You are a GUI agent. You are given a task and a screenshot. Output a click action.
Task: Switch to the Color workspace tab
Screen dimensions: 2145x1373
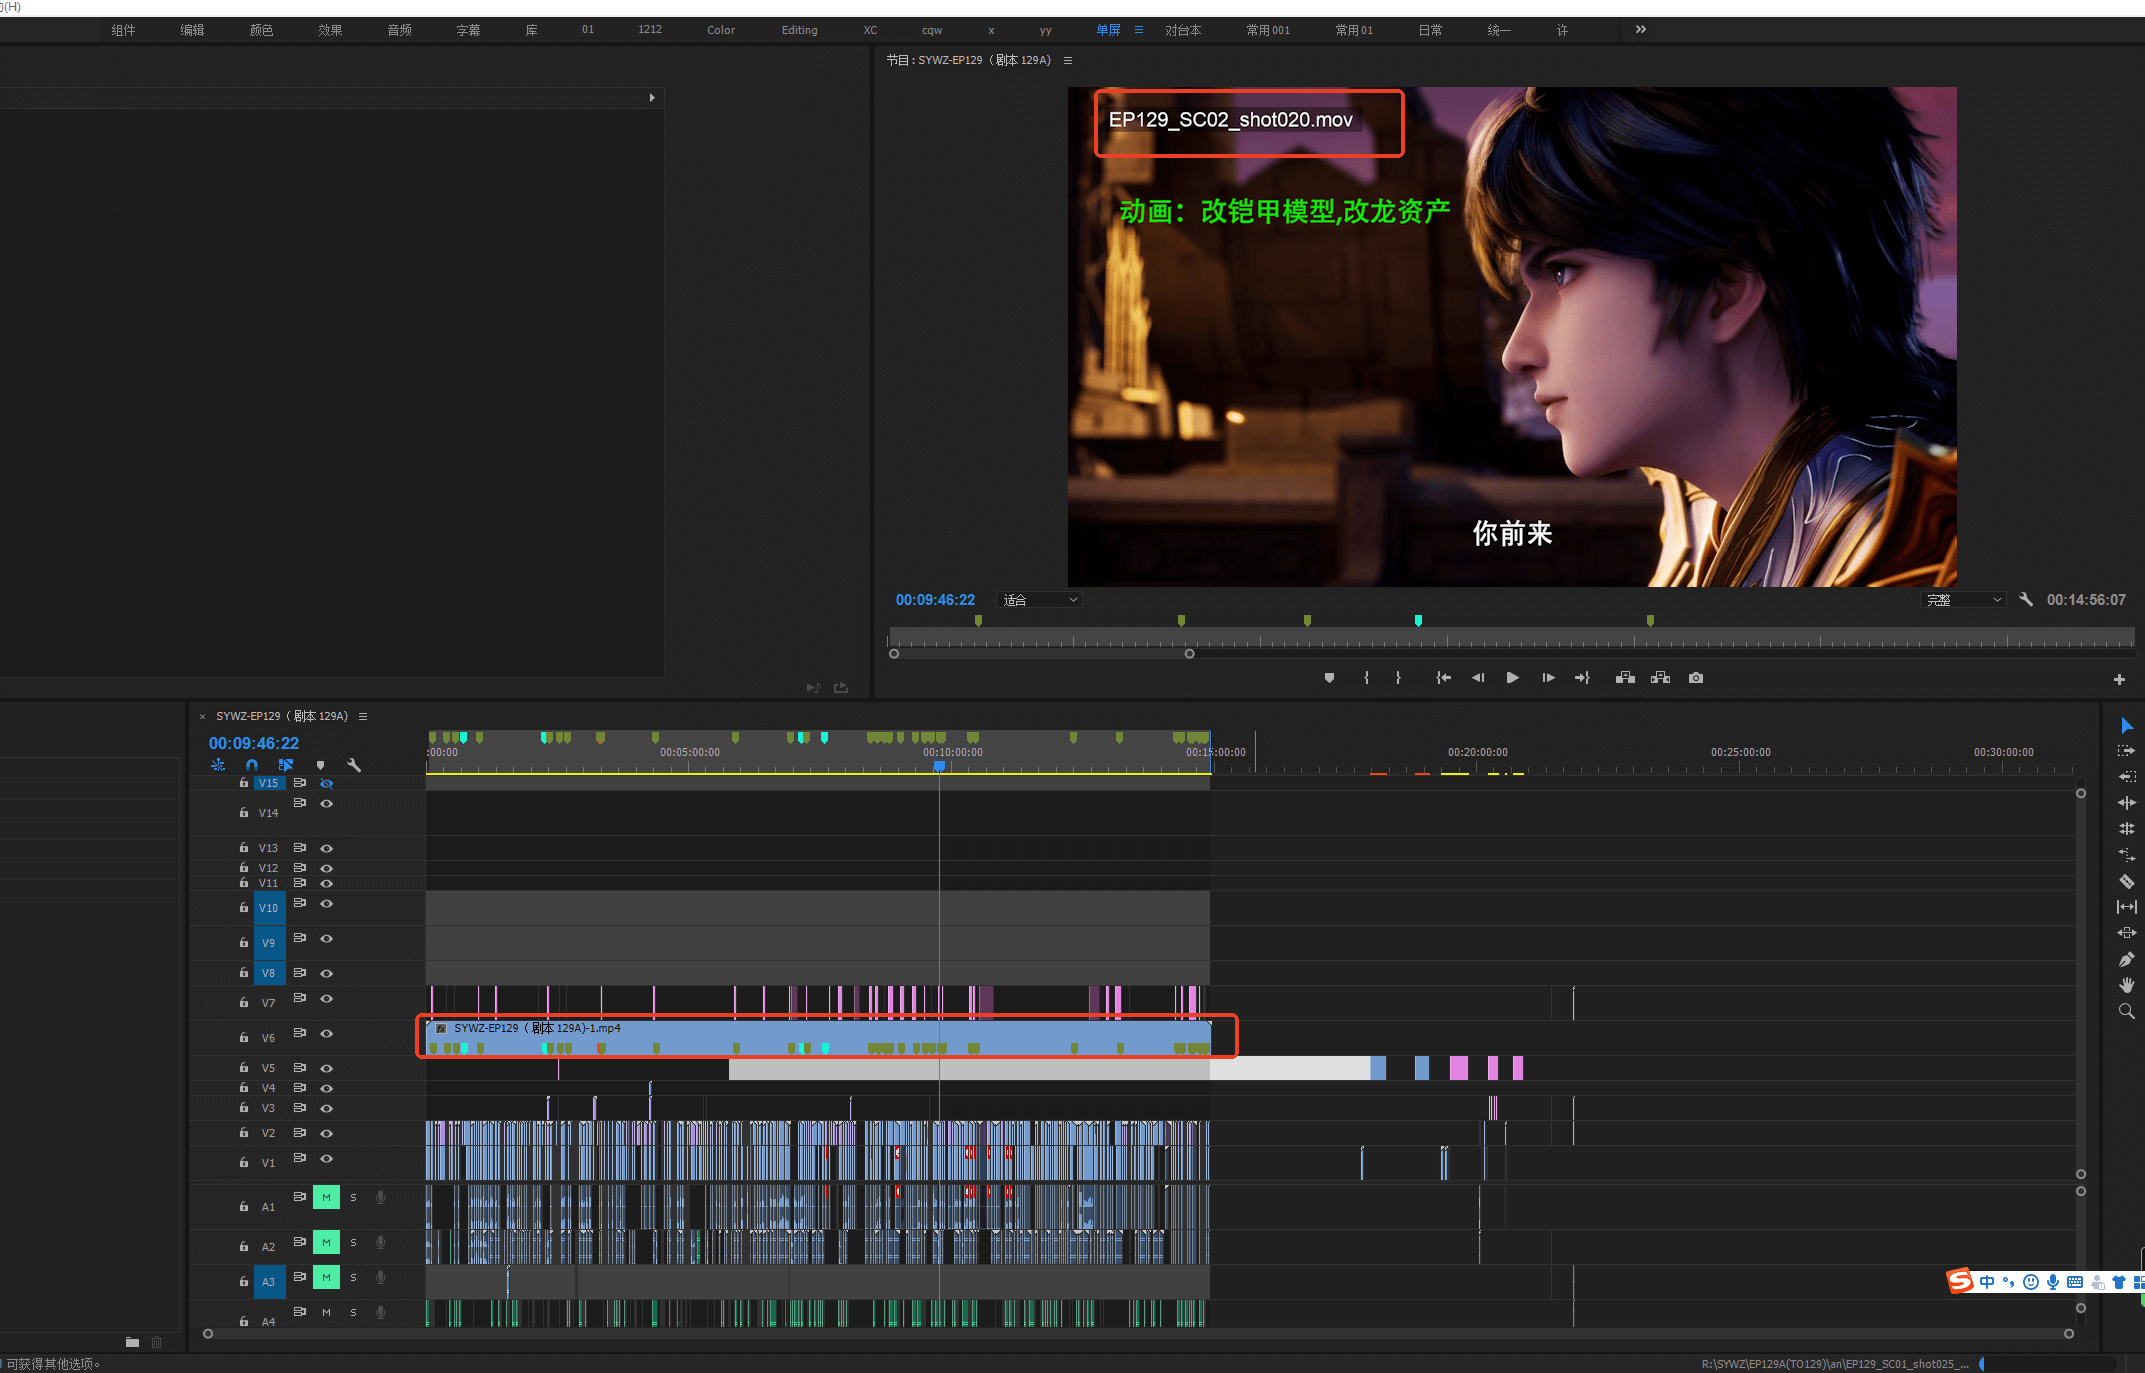point(720,30)
